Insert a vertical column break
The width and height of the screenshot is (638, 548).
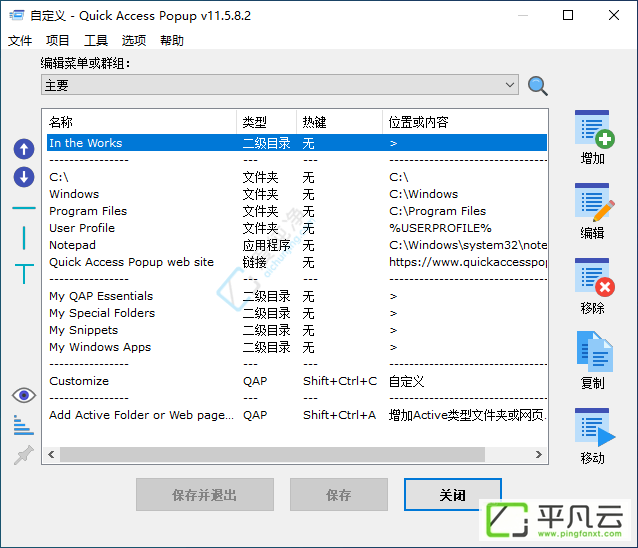24,238
